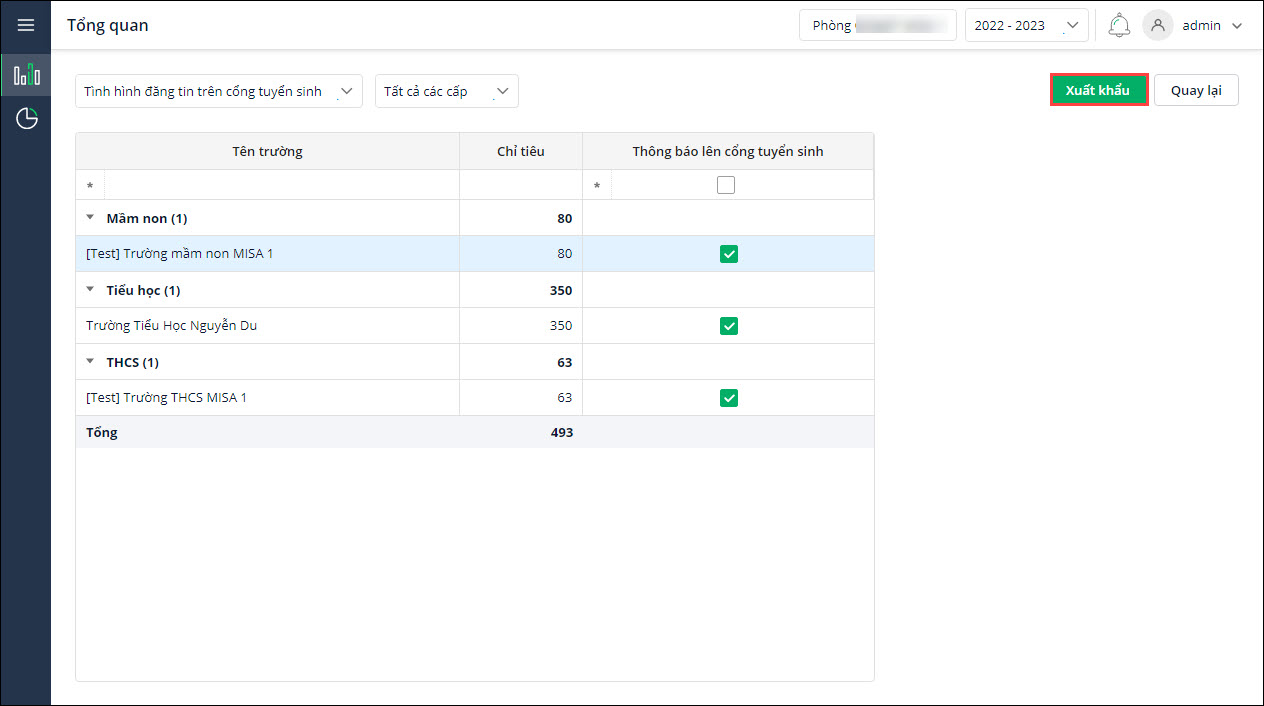Viewport: 1264px width, 706px height.
Task: Open the bar chart overview sidebar icon
Action: pyautogui.click(x=26, y=75)
